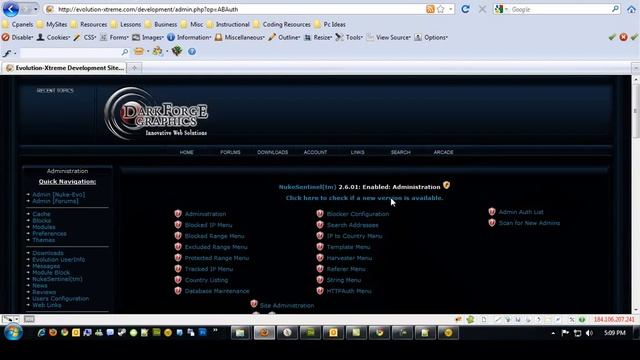Click shield icon beside Harvester Menu
This screenshot has width=640, height=360.
pos(320,258)
